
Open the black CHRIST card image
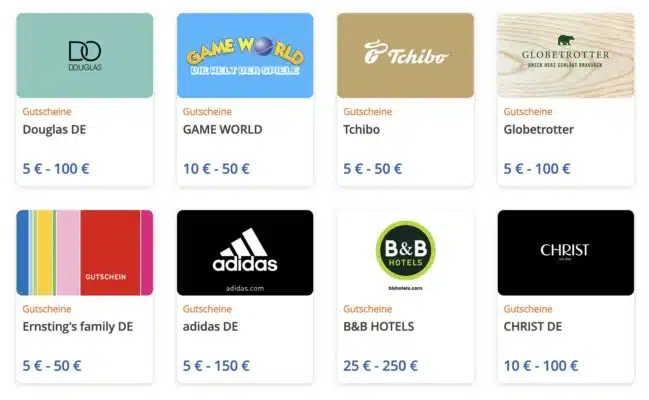566,253
